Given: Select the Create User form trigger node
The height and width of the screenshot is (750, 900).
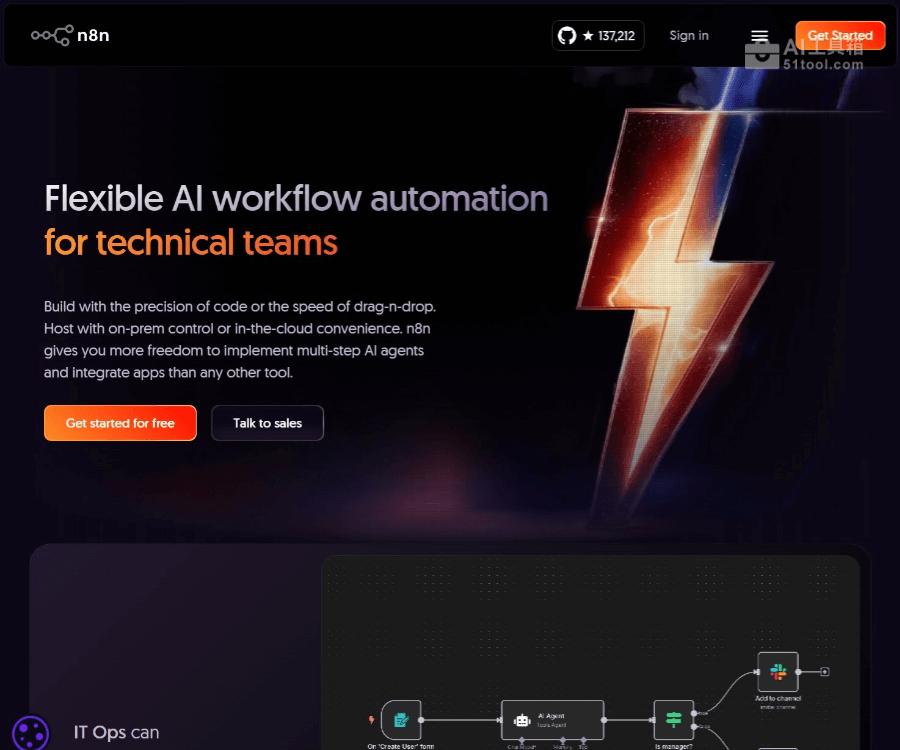Looking at the screenshot, I should click(x=401, y=719).
